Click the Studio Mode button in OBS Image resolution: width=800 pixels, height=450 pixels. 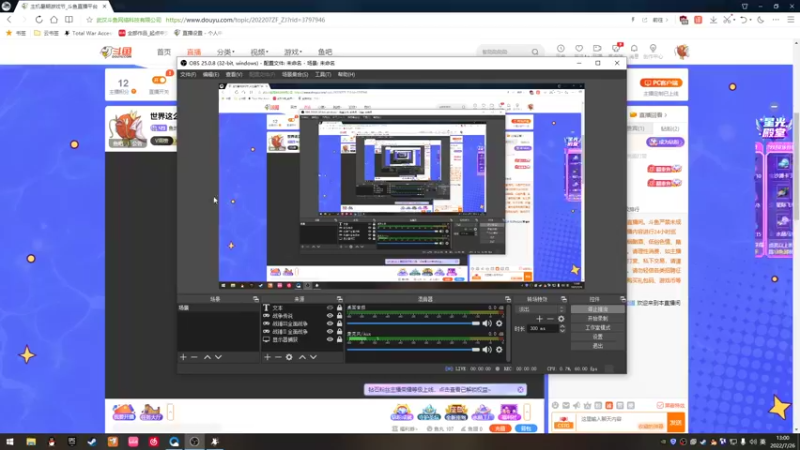(597, 328)
